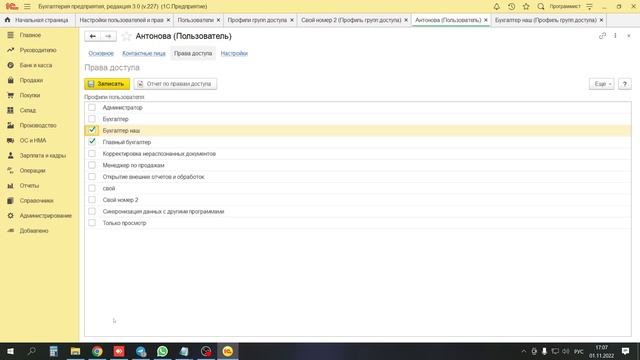
Task: Open Windows Start menu
Action: [10, 351]
